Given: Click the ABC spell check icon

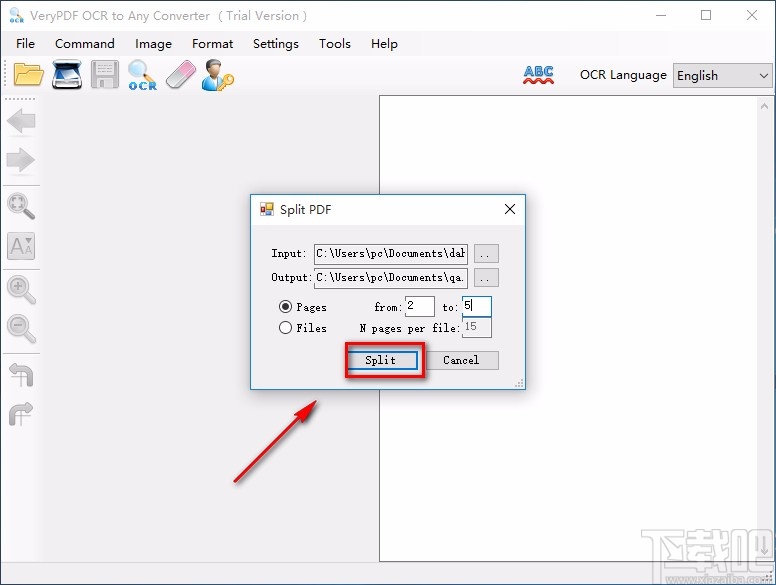Looking at the screenshot, I should coord(538,75).
